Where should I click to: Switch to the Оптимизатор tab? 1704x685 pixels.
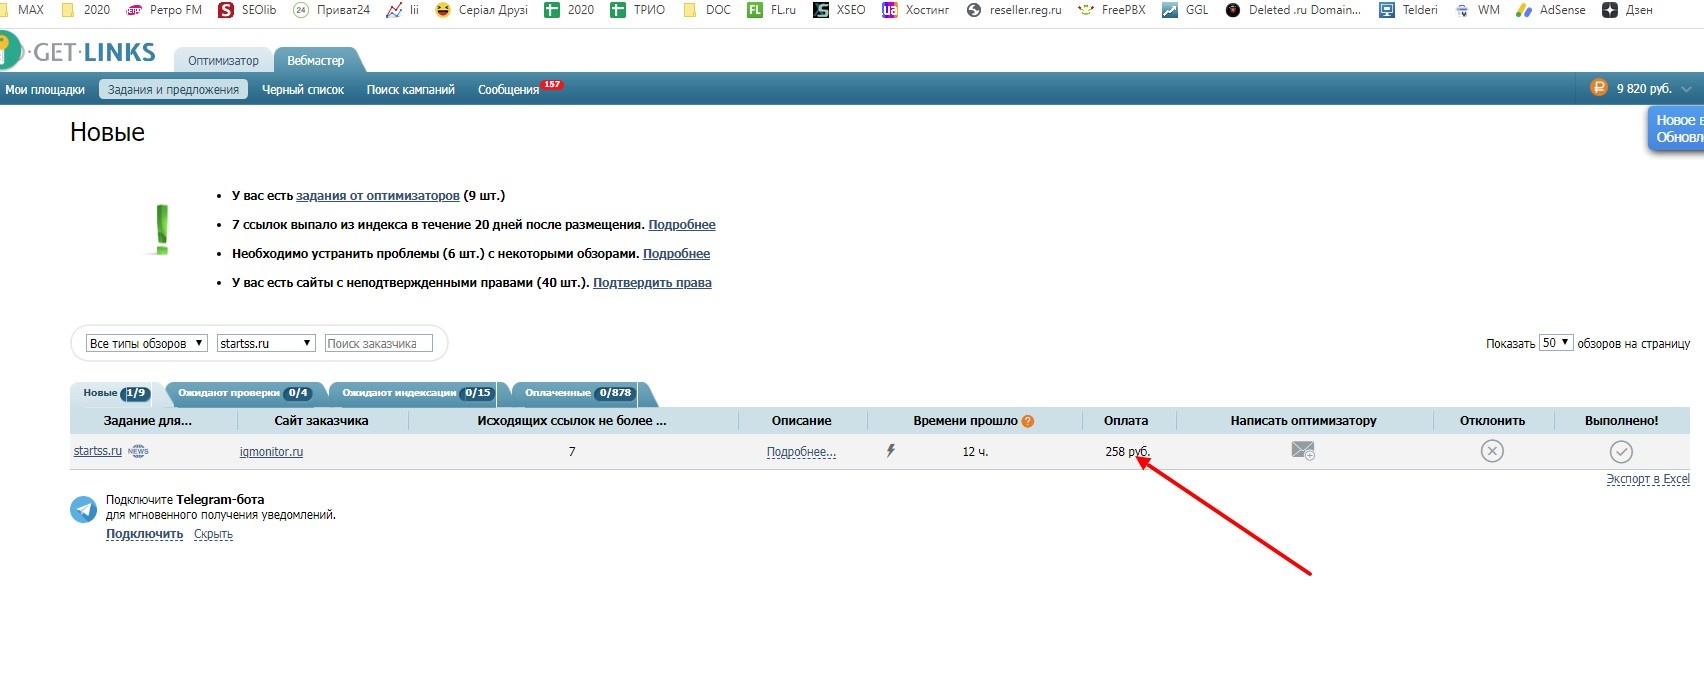pos(223,60)
